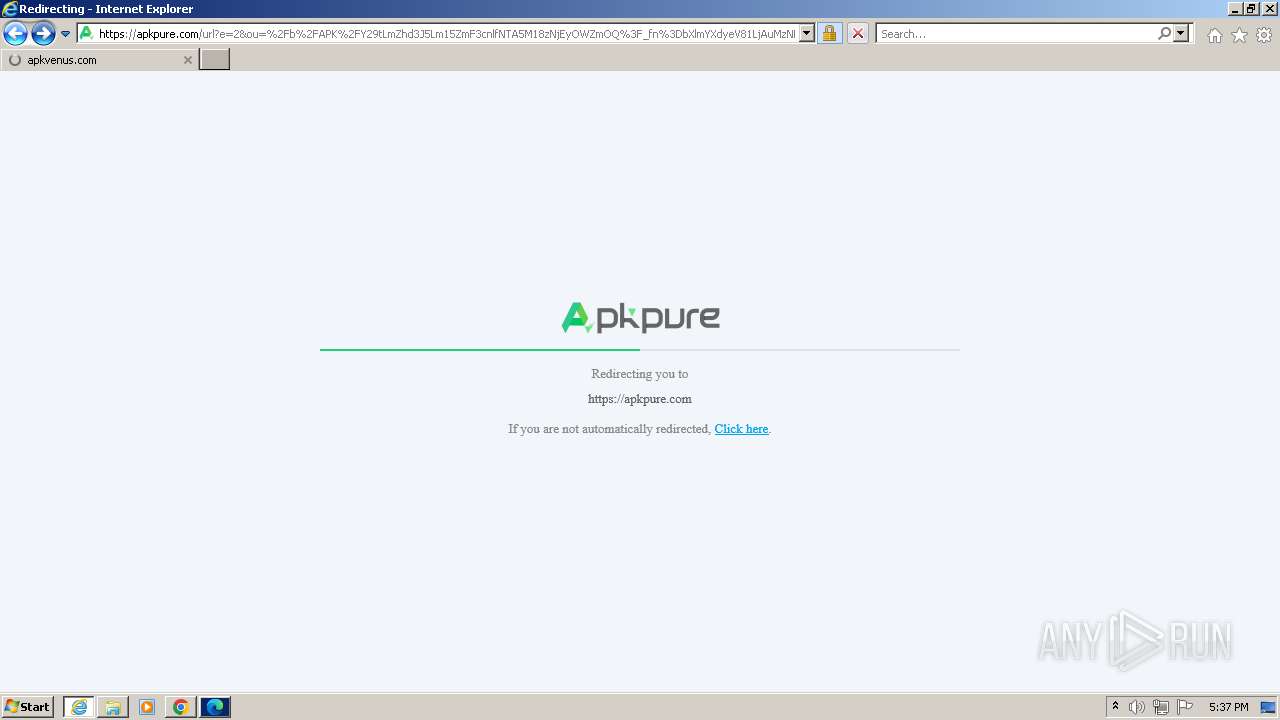Open Favorites star icon
Image resolution: width=1280 pixels, height=720 pixels.
pos(1239,35)
